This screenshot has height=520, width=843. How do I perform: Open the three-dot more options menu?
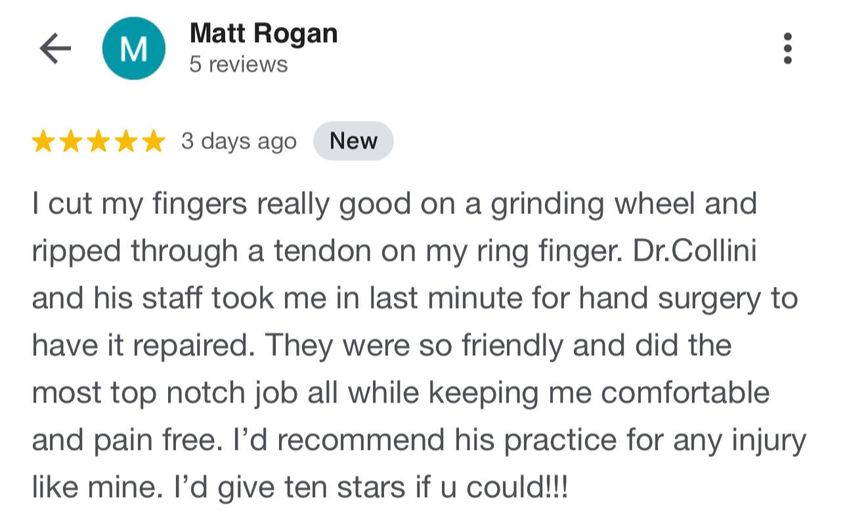click(x=787, y=48)
